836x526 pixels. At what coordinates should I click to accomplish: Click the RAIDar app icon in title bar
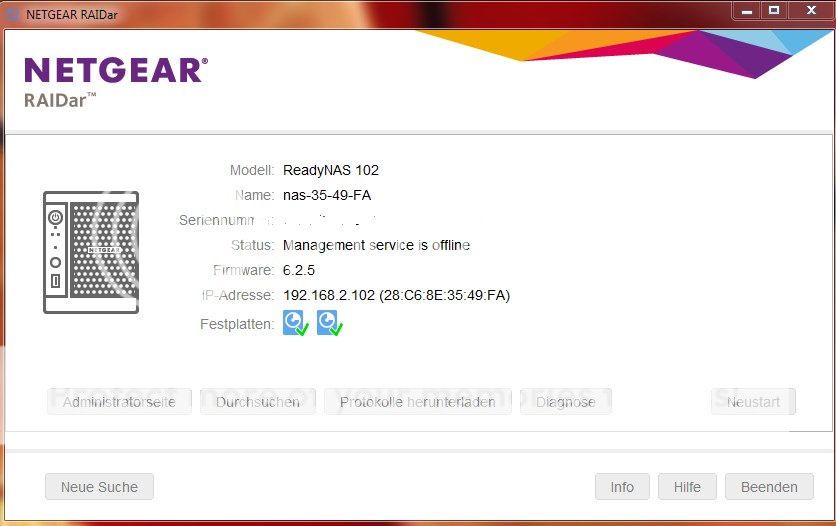click(x=13, y=13)
